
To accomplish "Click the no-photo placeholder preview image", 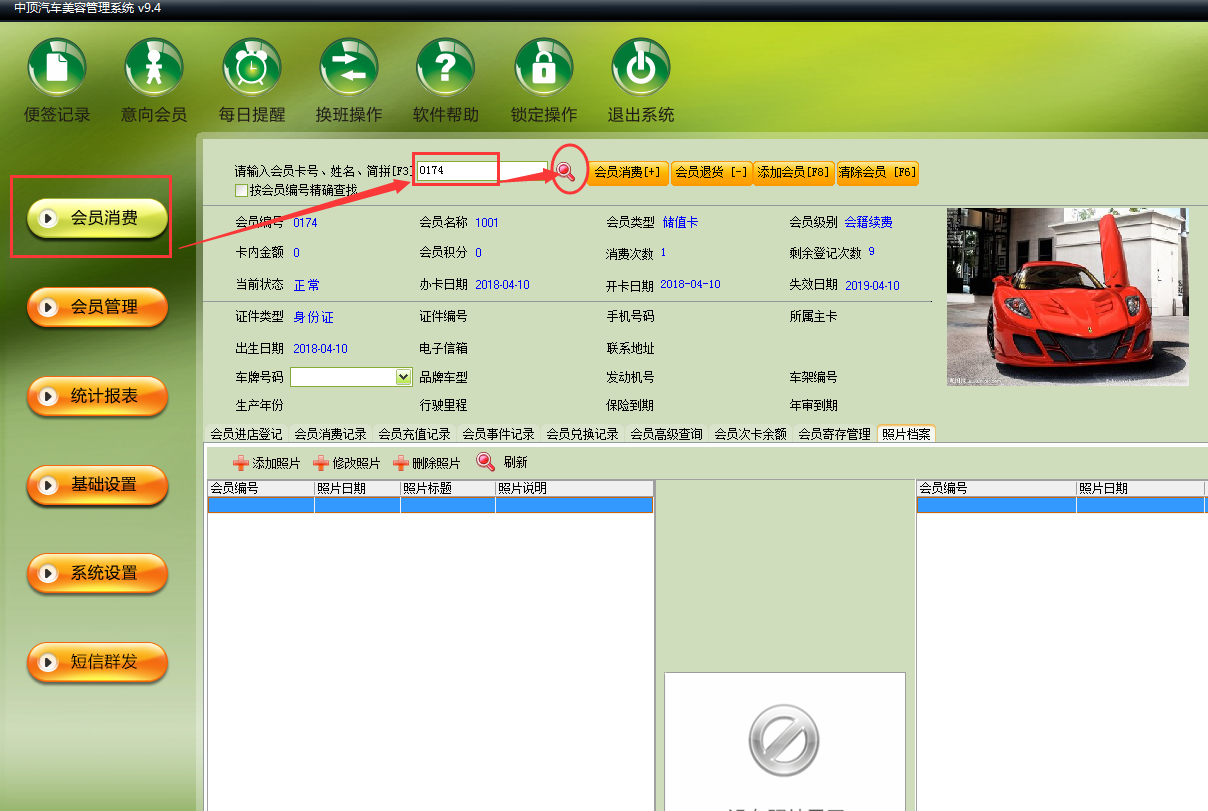I will (x=785, y=741).
